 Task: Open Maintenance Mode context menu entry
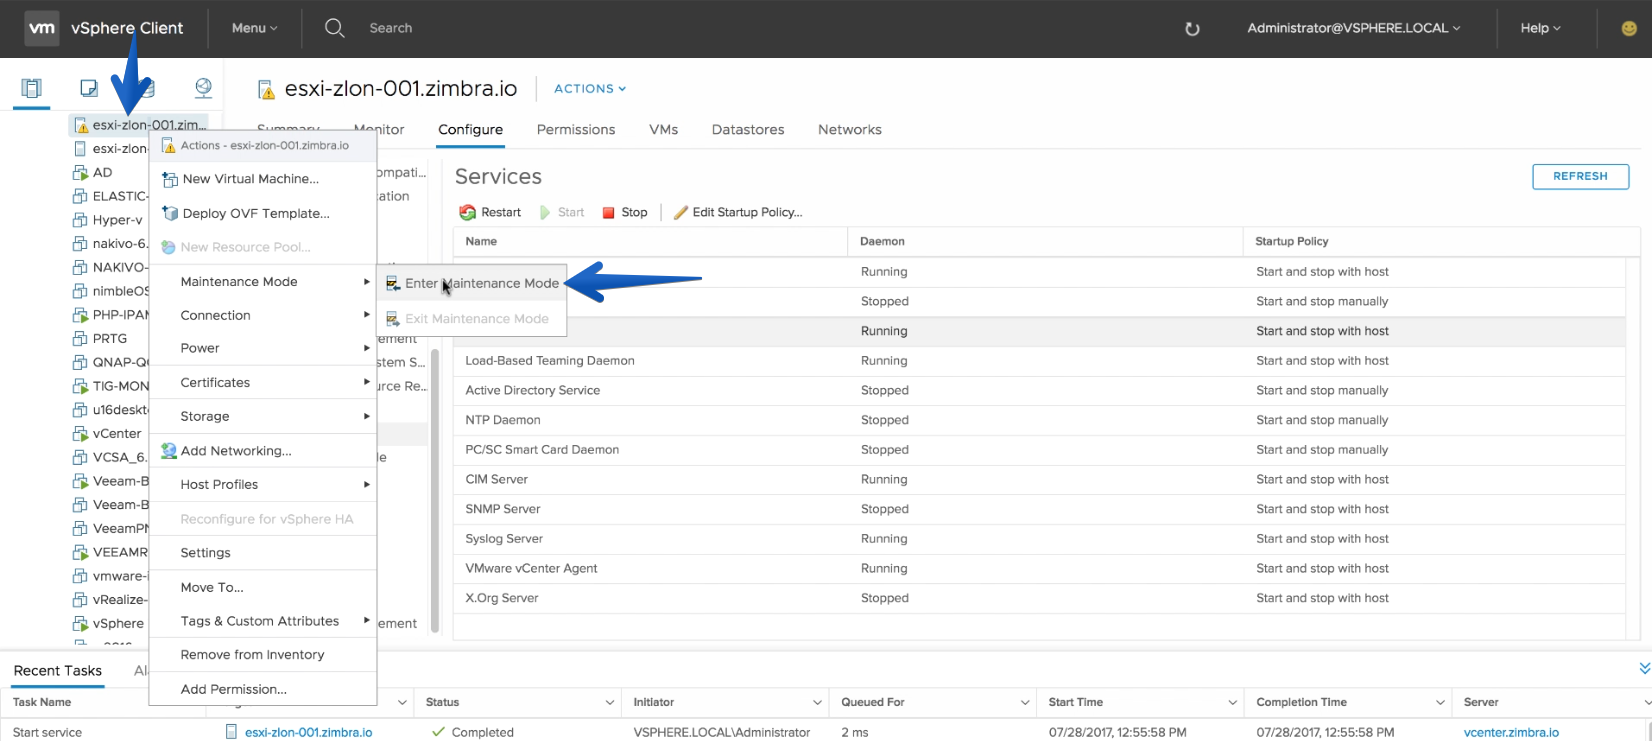click(263, 282)
